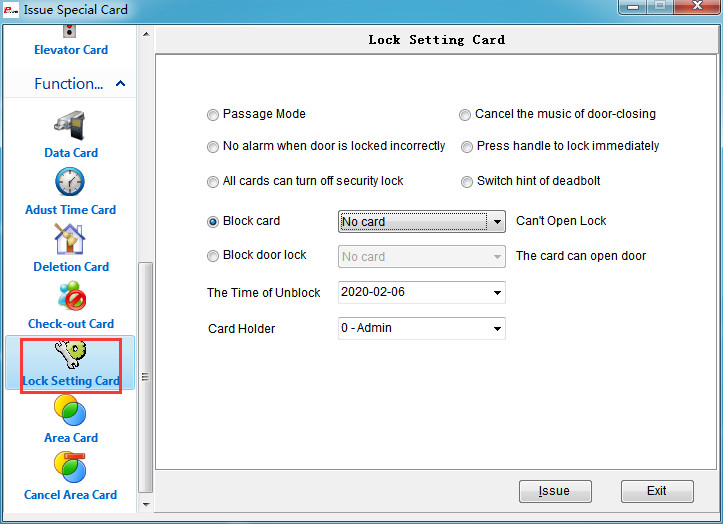Click the Can't Open Lock label
The width and height of the screenshot is (723, 524).
(561, 221)
